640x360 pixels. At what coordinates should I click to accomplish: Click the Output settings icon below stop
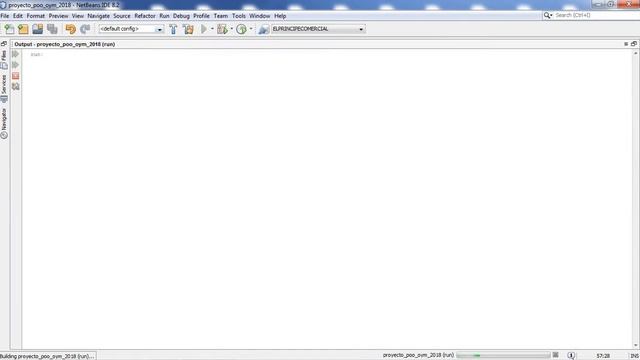16,87
